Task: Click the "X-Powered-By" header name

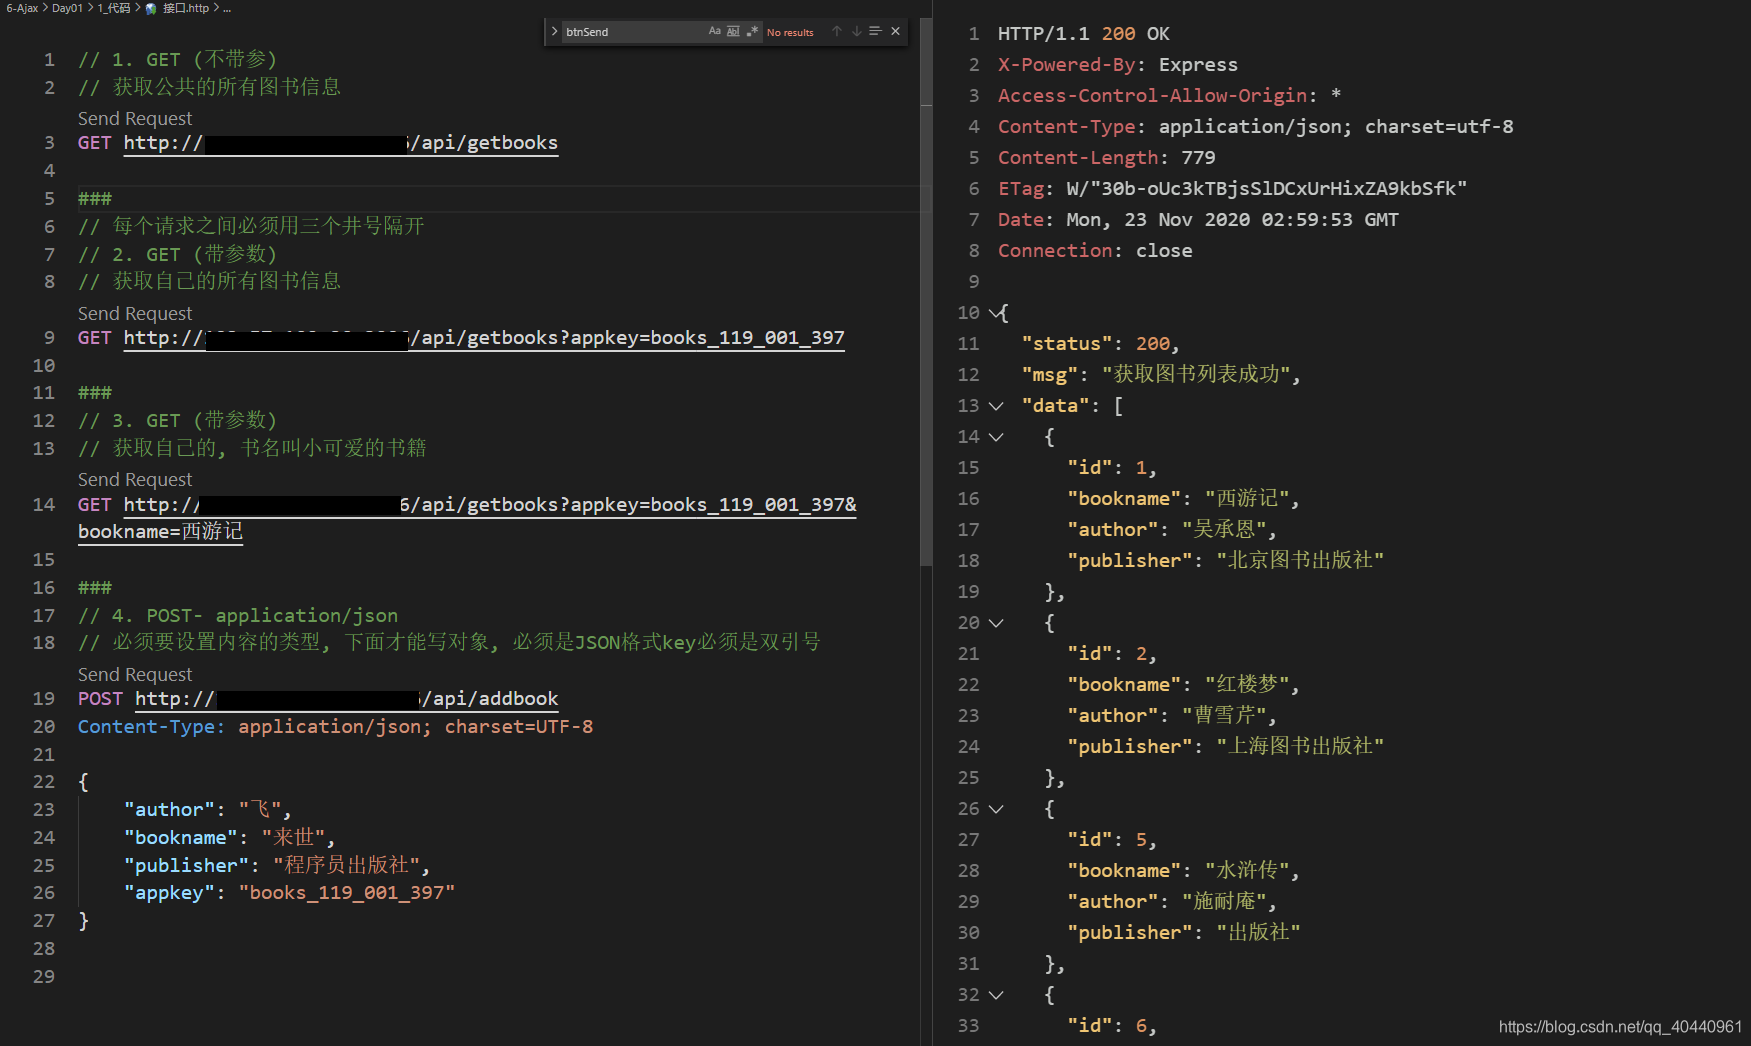Action: (1066, 65)
